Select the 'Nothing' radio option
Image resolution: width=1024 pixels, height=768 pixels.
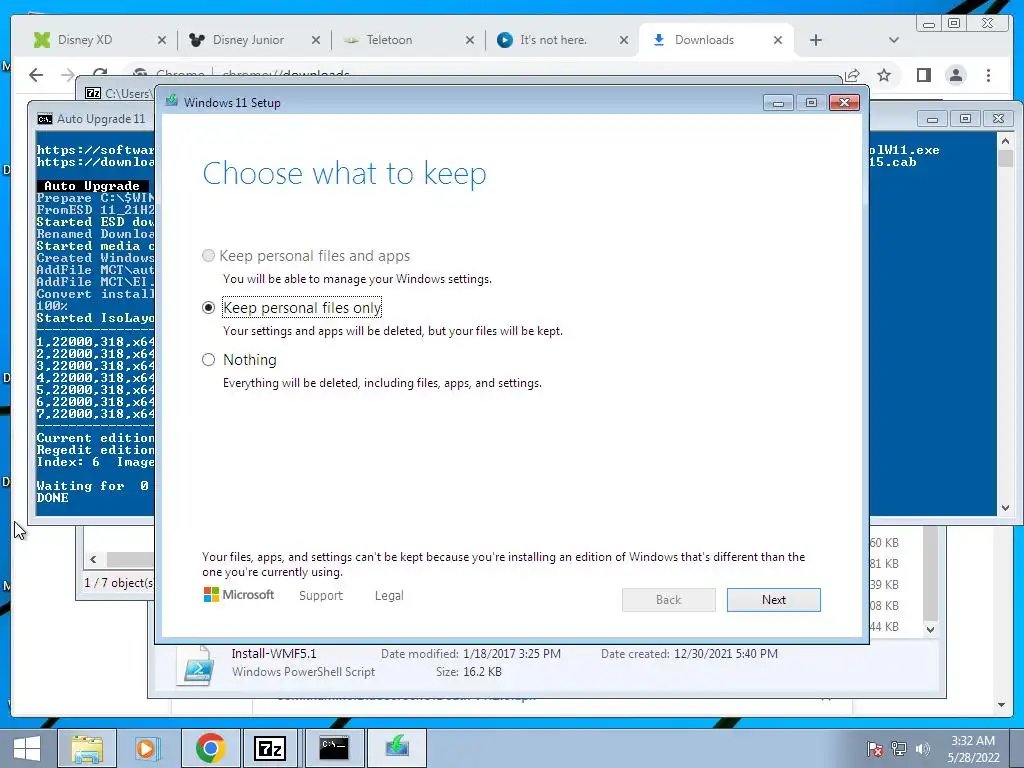pyautogui.click(x=208, y=360)
